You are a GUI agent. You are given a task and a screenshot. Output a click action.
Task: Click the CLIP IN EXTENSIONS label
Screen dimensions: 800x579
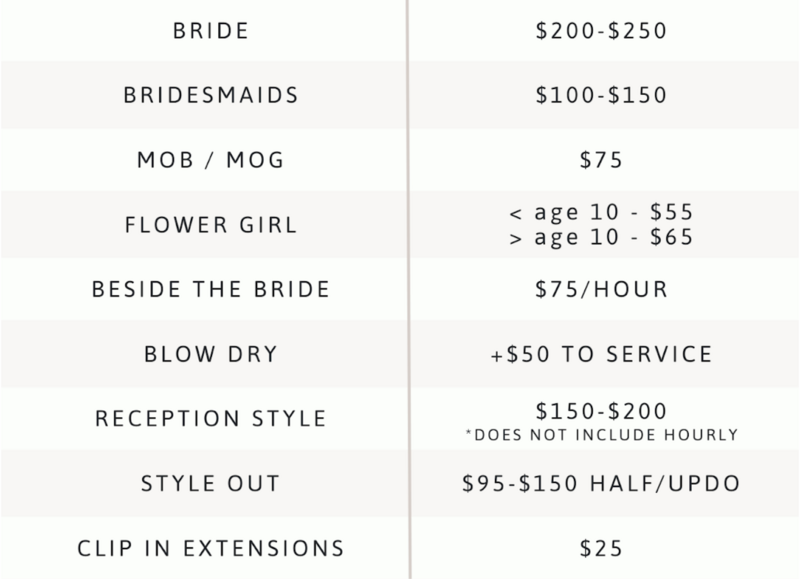211,548
